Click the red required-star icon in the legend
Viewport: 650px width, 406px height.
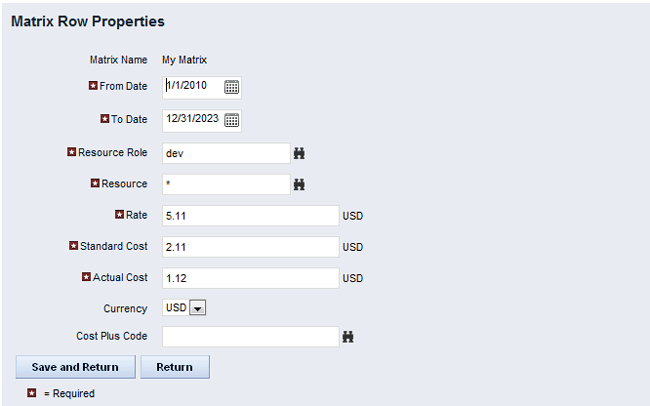click(x=32, y=393)
